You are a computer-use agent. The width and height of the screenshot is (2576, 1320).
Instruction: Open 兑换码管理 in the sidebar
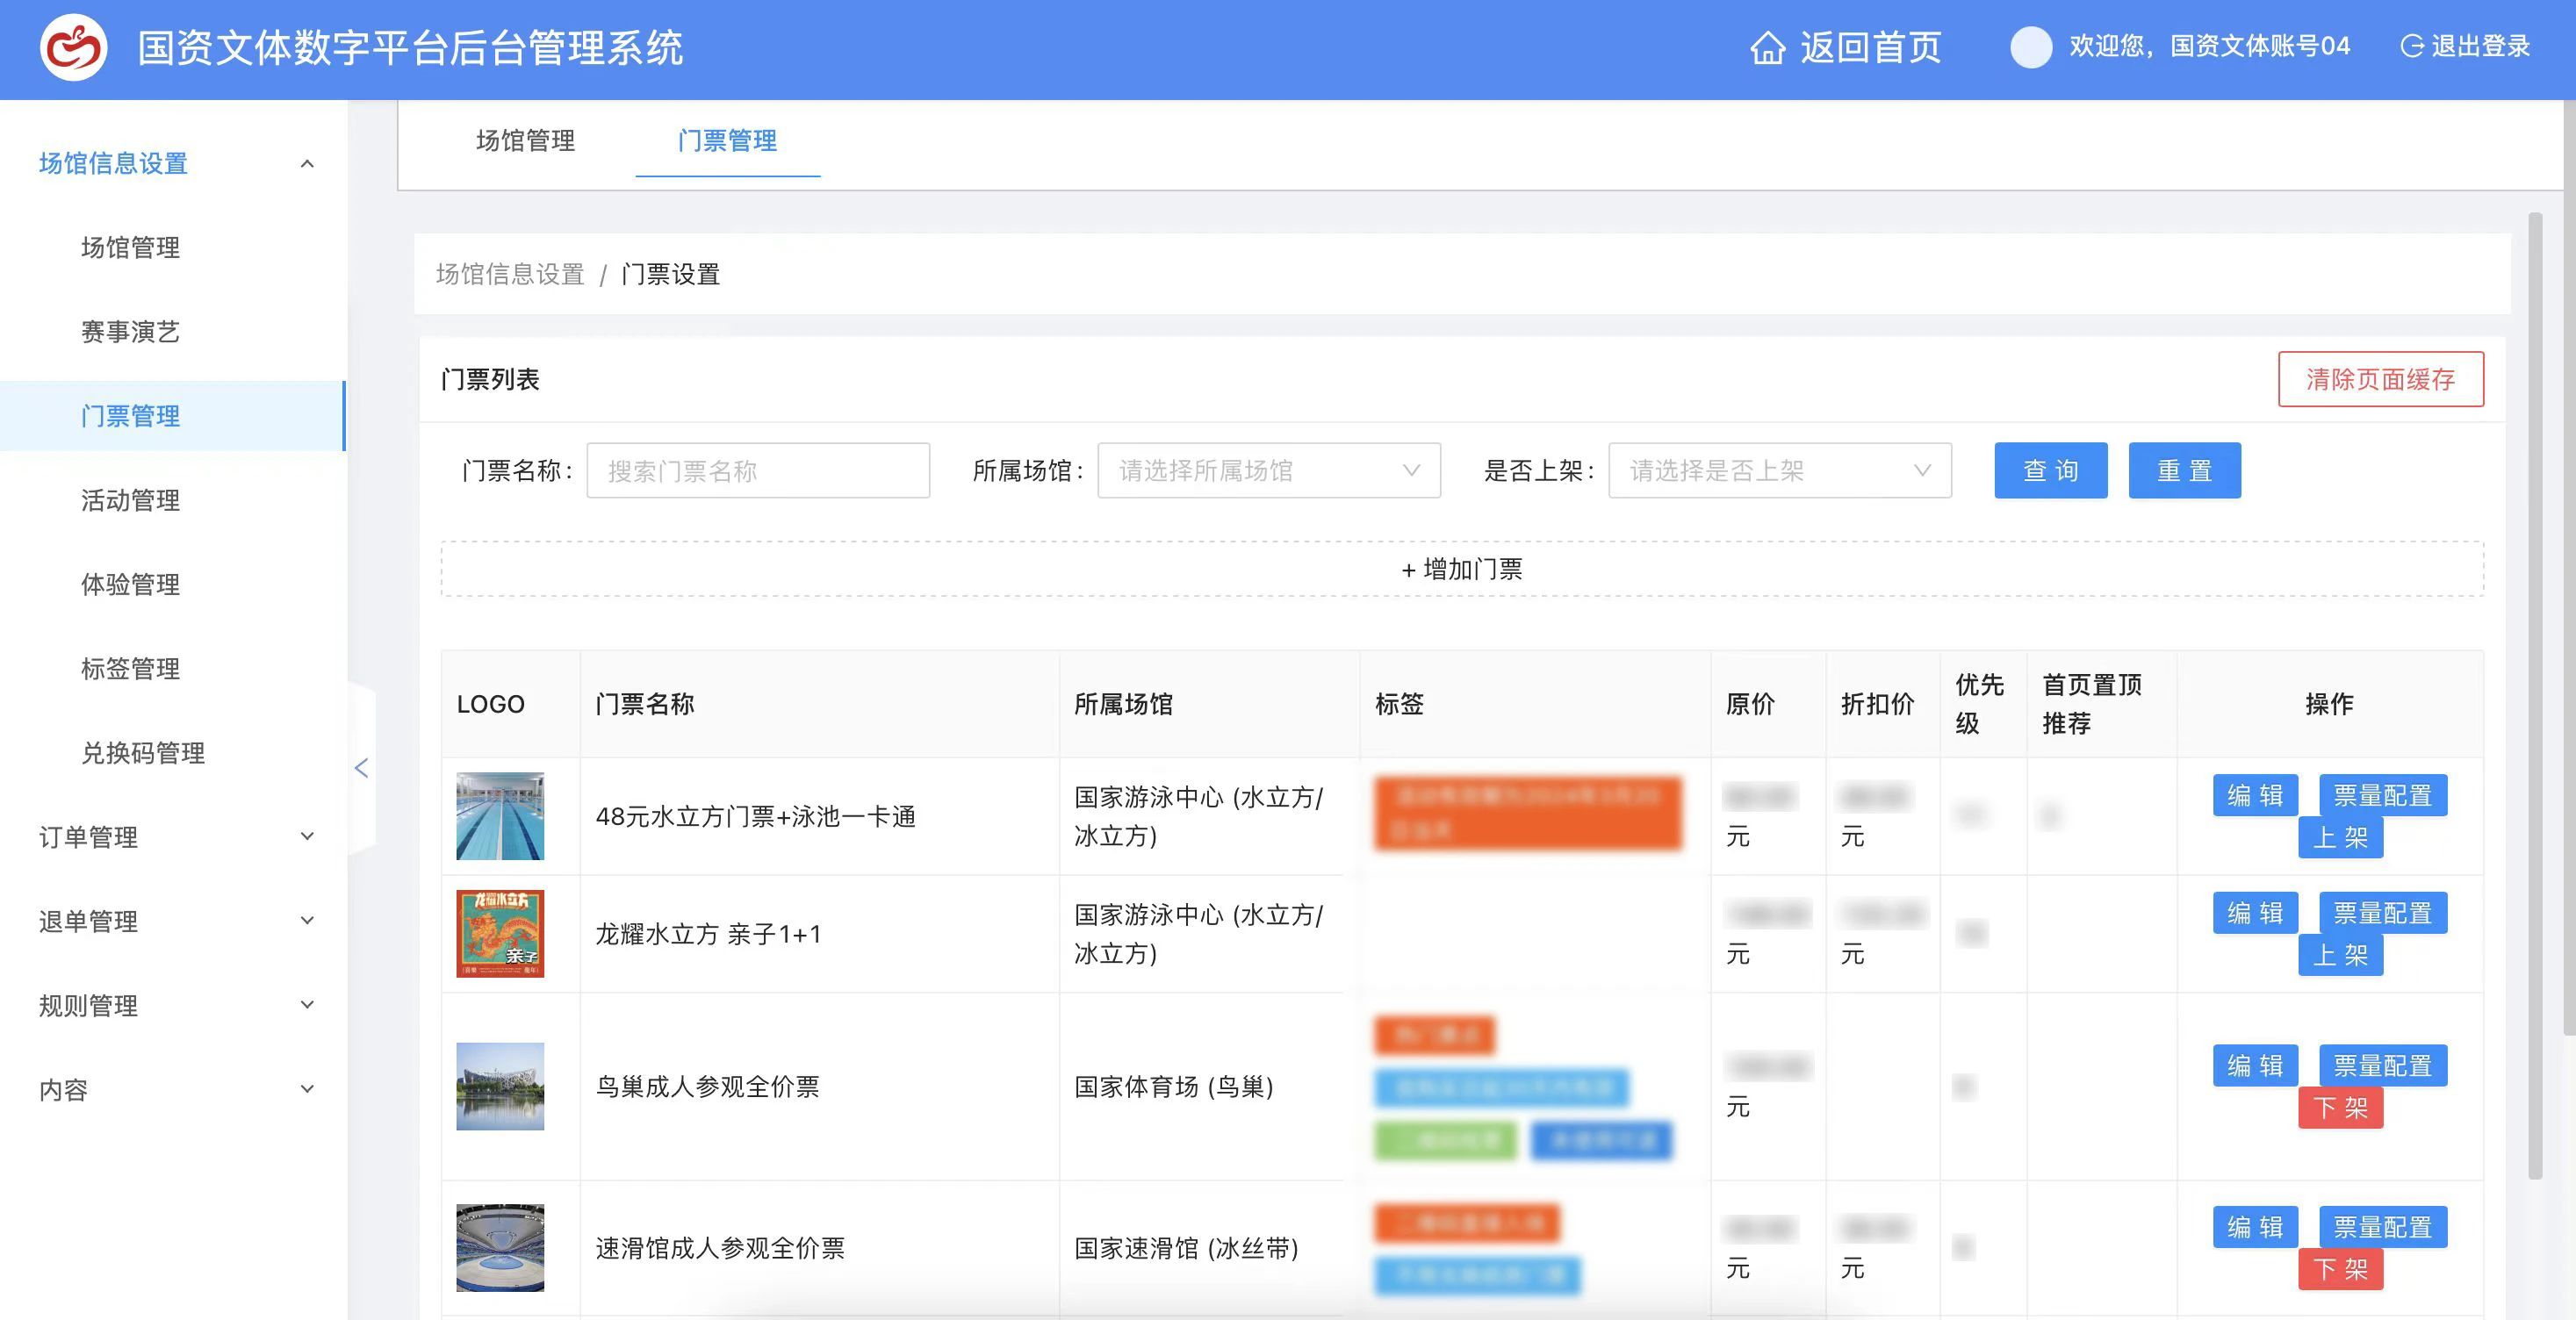[x=143, y=752]
